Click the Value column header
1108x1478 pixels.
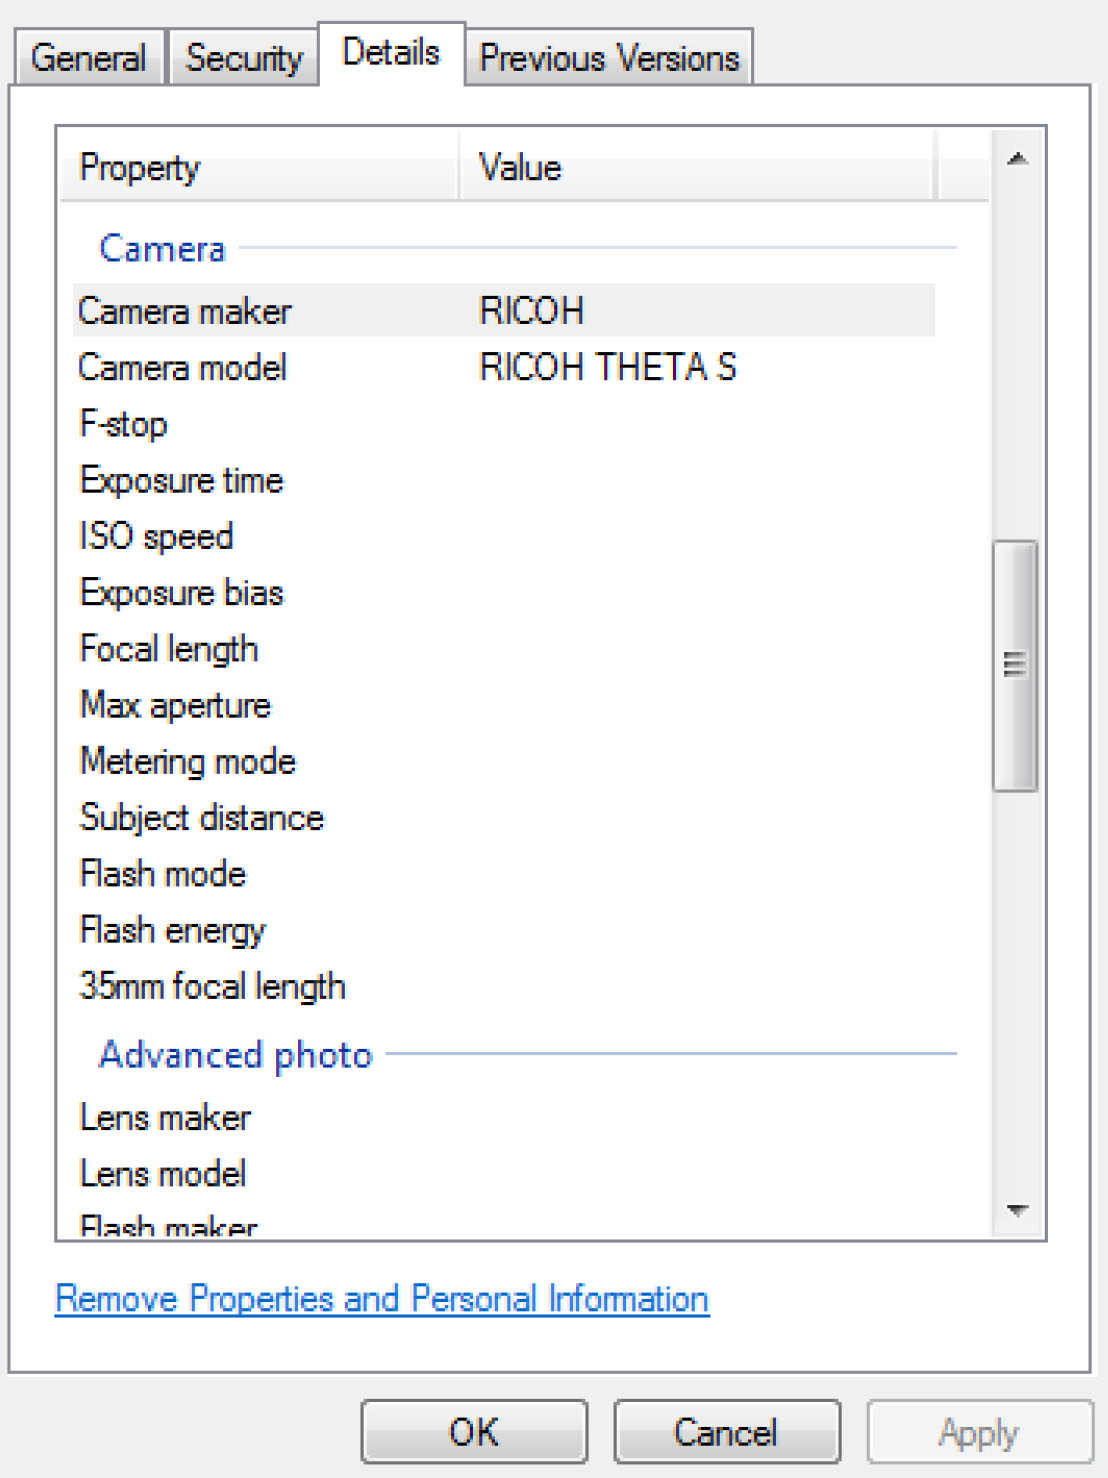pyautogui.click(x=697, y=167)
